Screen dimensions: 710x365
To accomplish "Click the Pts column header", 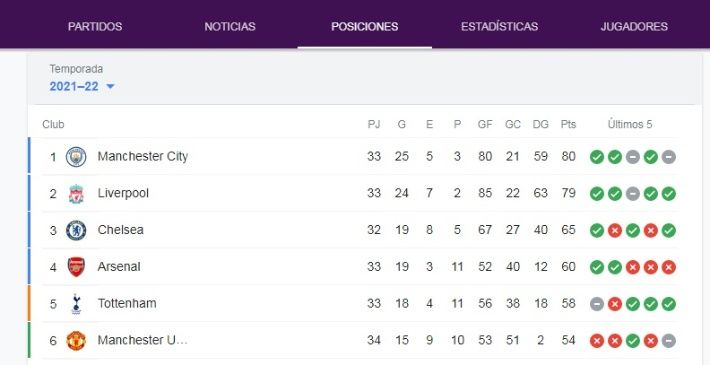I will pyautogui.click(x=568, y=124).
